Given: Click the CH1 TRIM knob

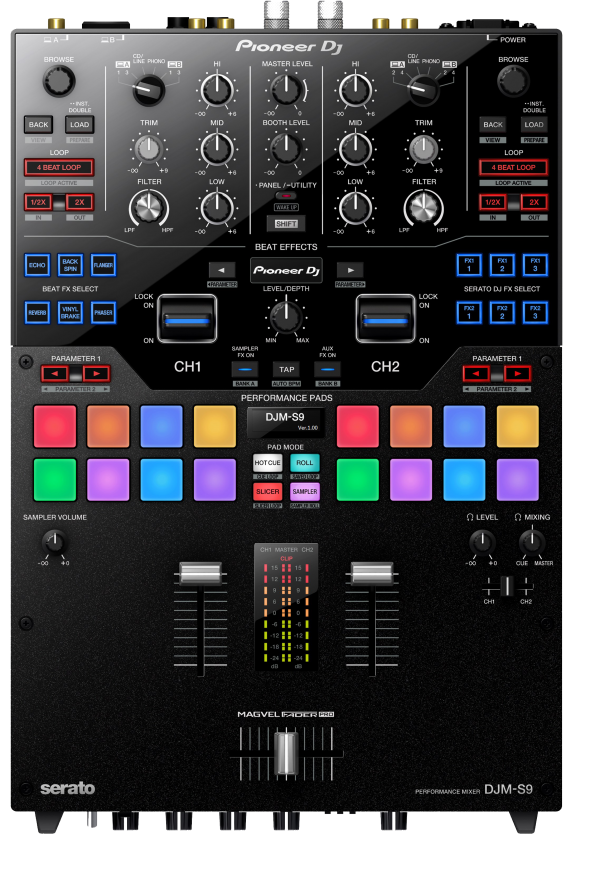Looking at the screenshot, I should coord(148,149).
